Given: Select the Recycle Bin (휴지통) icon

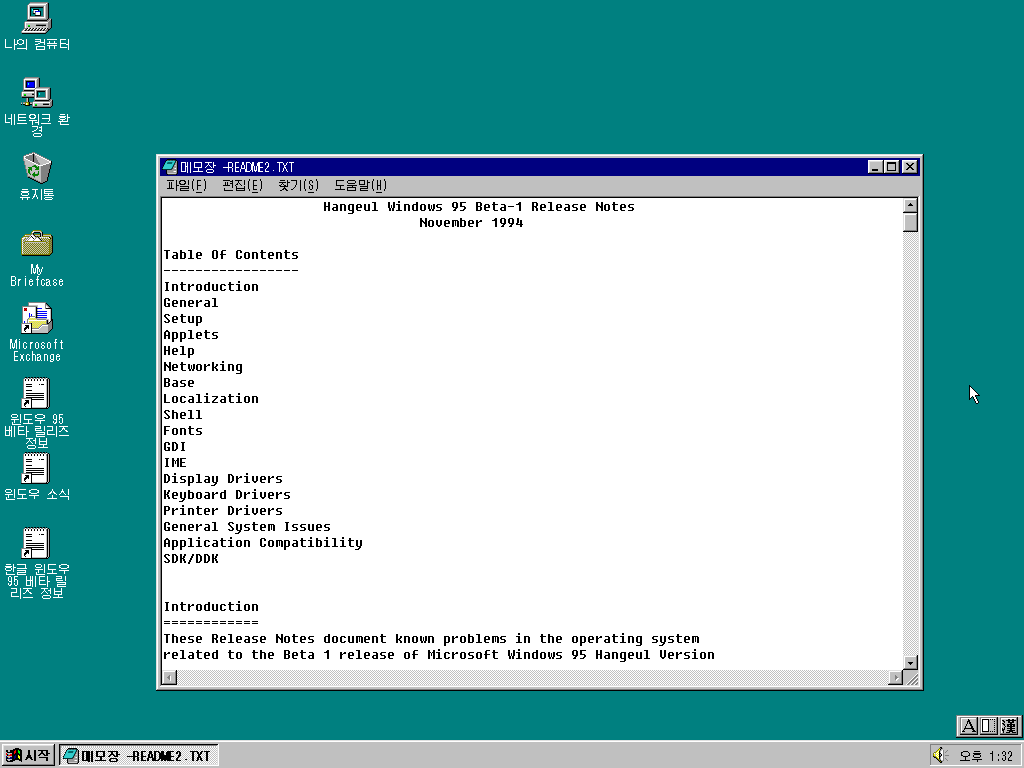Looking at the screenshot, I should pyautogui.click(x=37, y=176).
